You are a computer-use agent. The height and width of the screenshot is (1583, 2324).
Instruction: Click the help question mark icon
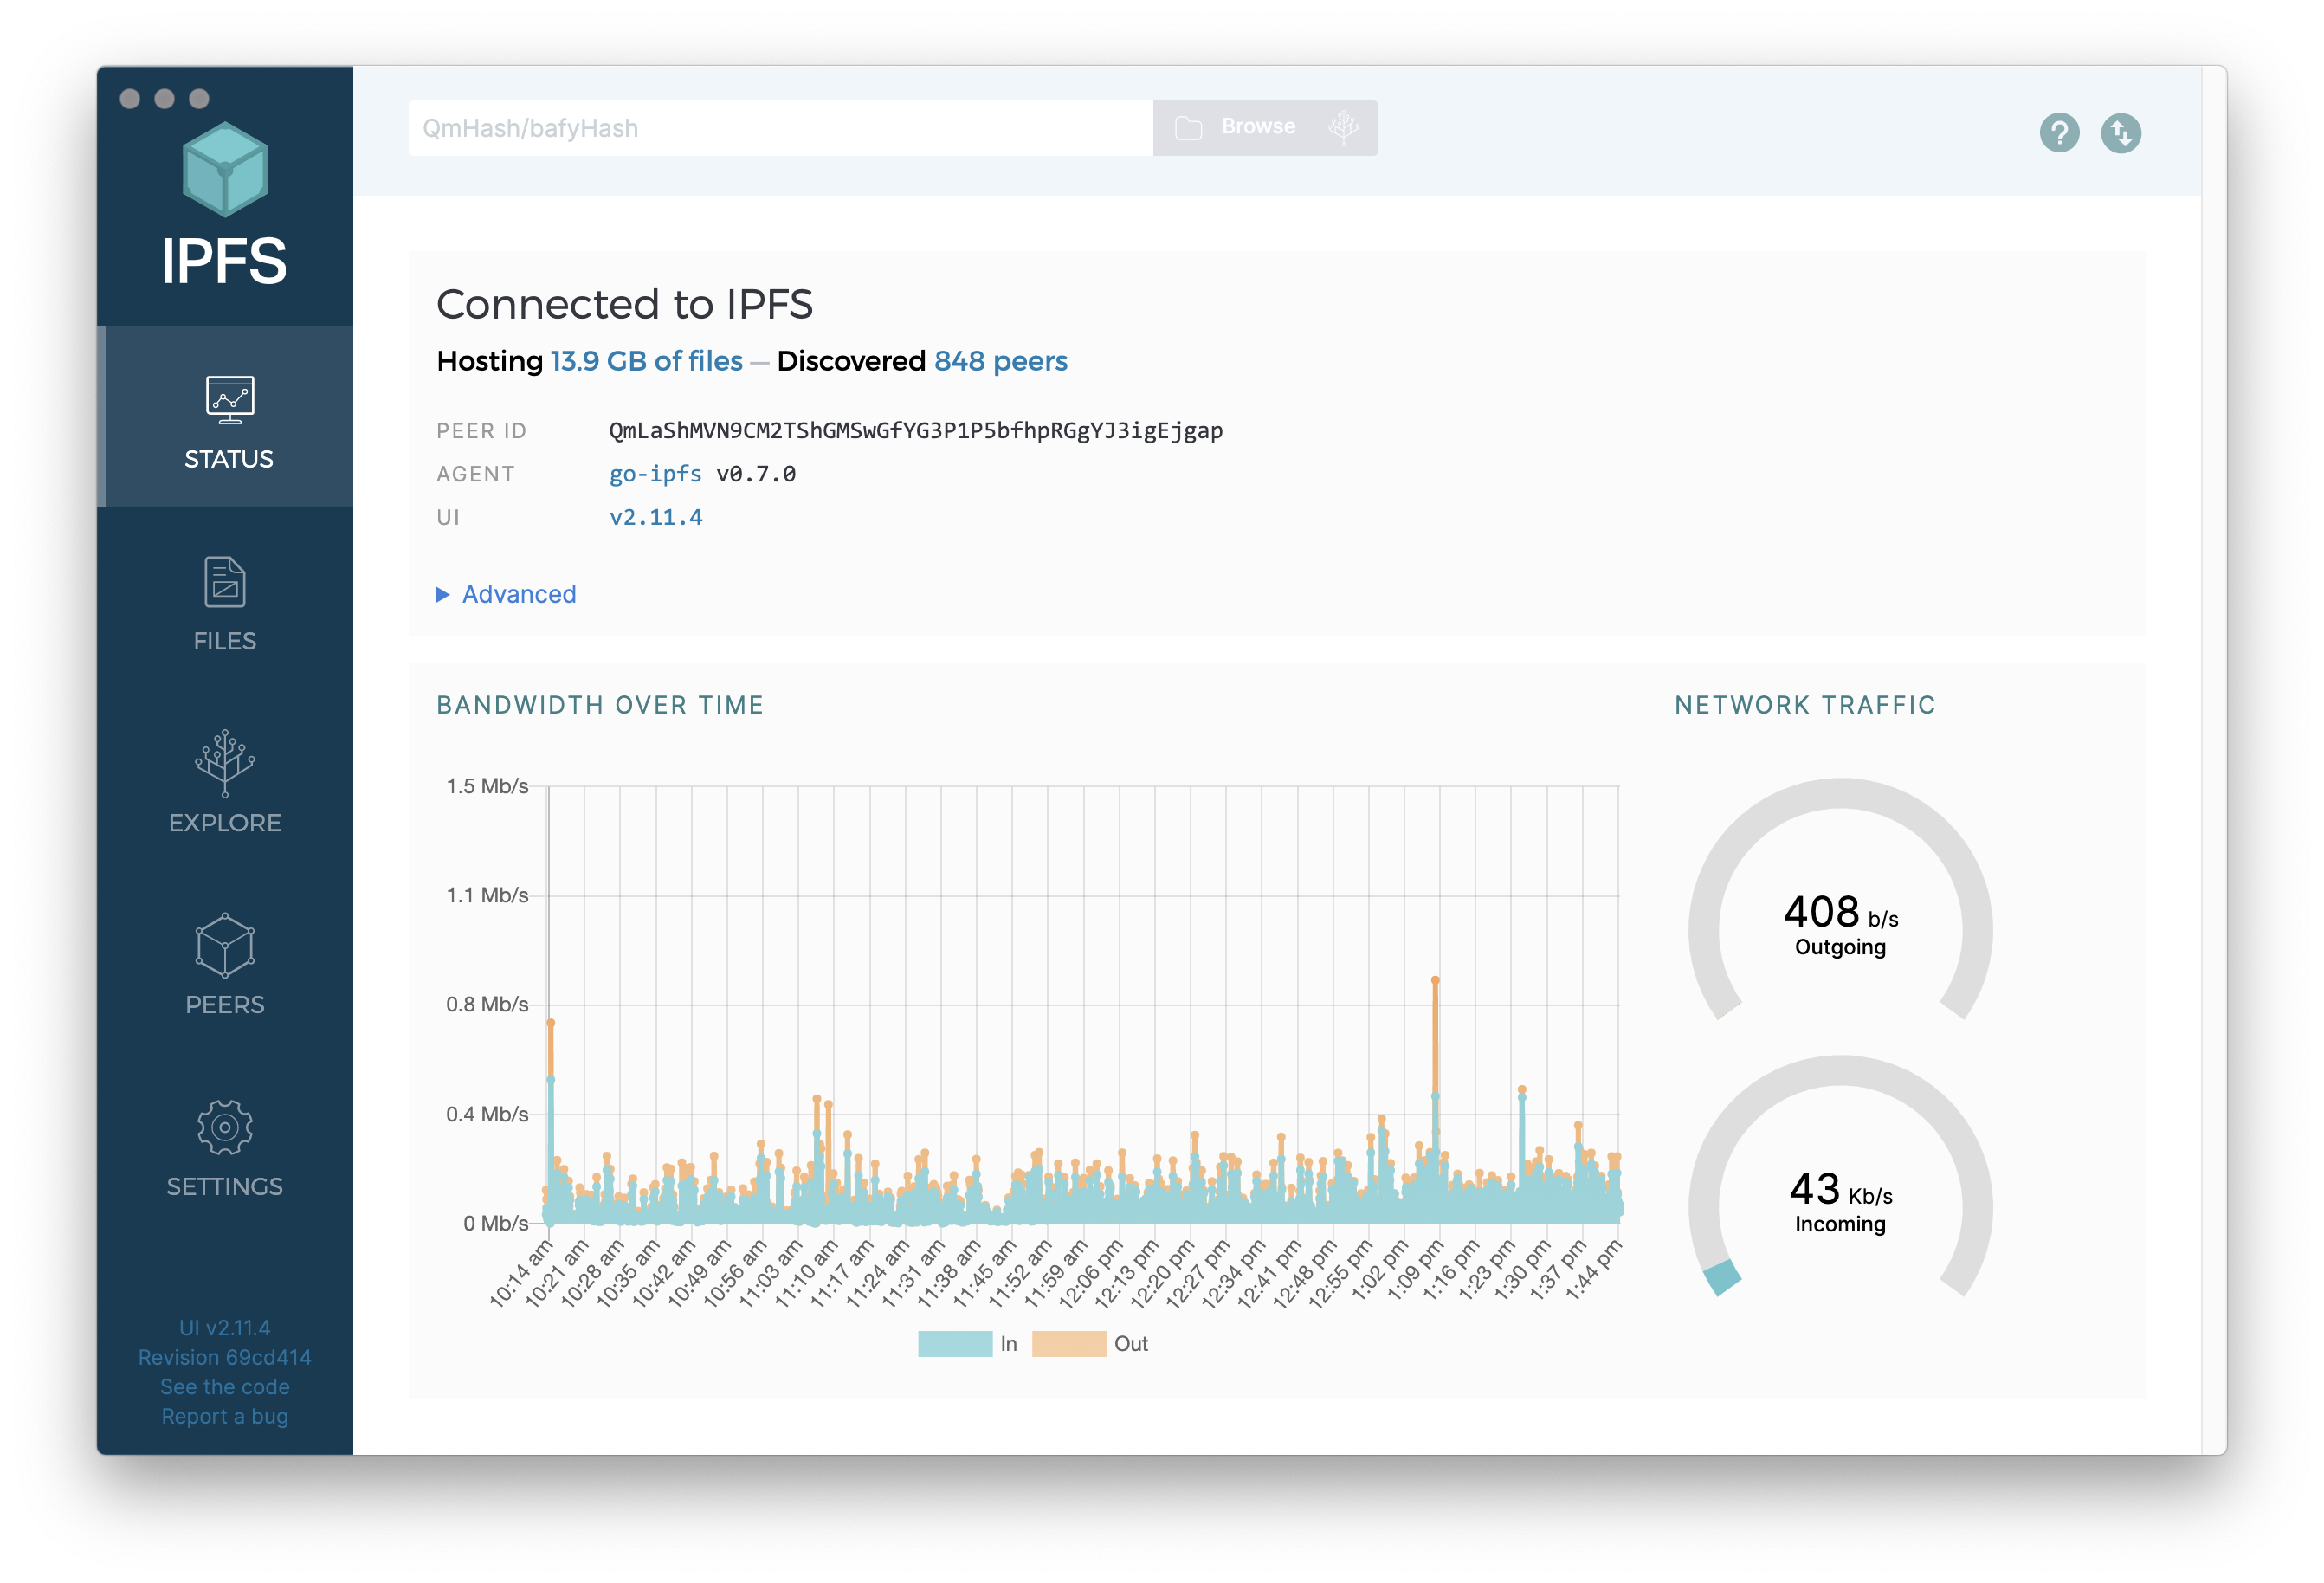[2059, 132]
